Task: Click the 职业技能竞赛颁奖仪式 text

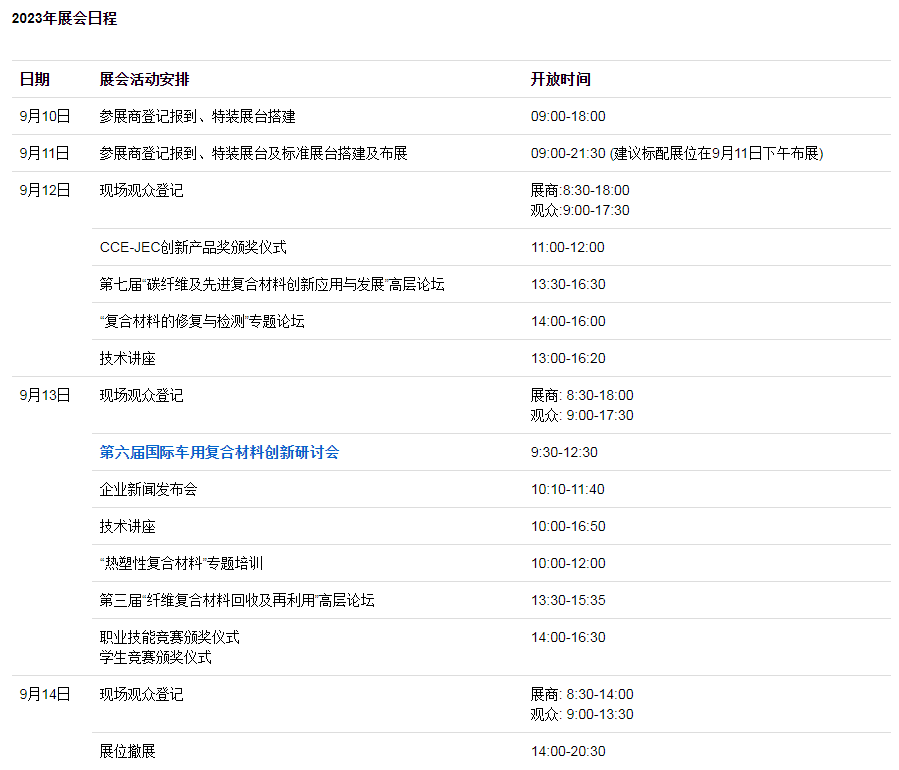Action: click(169, 637)
